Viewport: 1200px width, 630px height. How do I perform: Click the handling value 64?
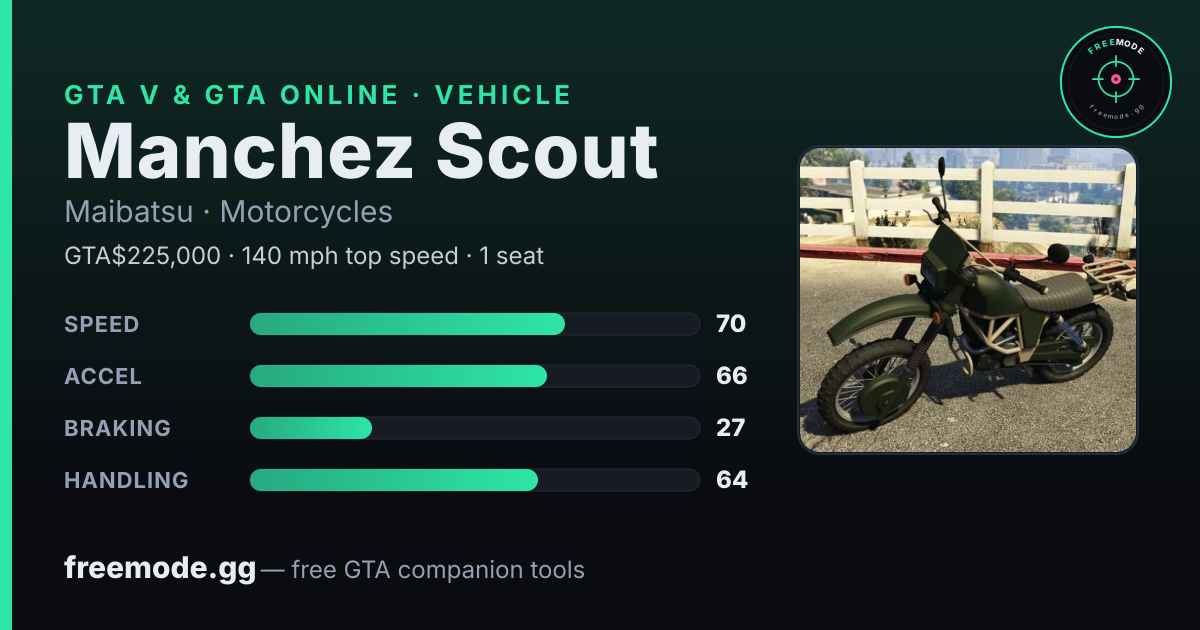[732, 480]
